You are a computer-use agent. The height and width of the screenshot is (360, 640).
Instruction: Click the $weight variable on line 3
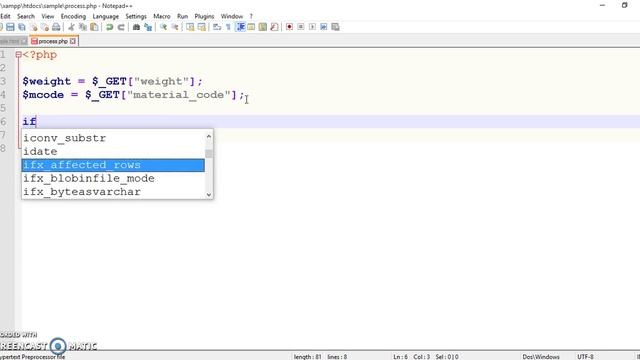click(x=47, y=81)
